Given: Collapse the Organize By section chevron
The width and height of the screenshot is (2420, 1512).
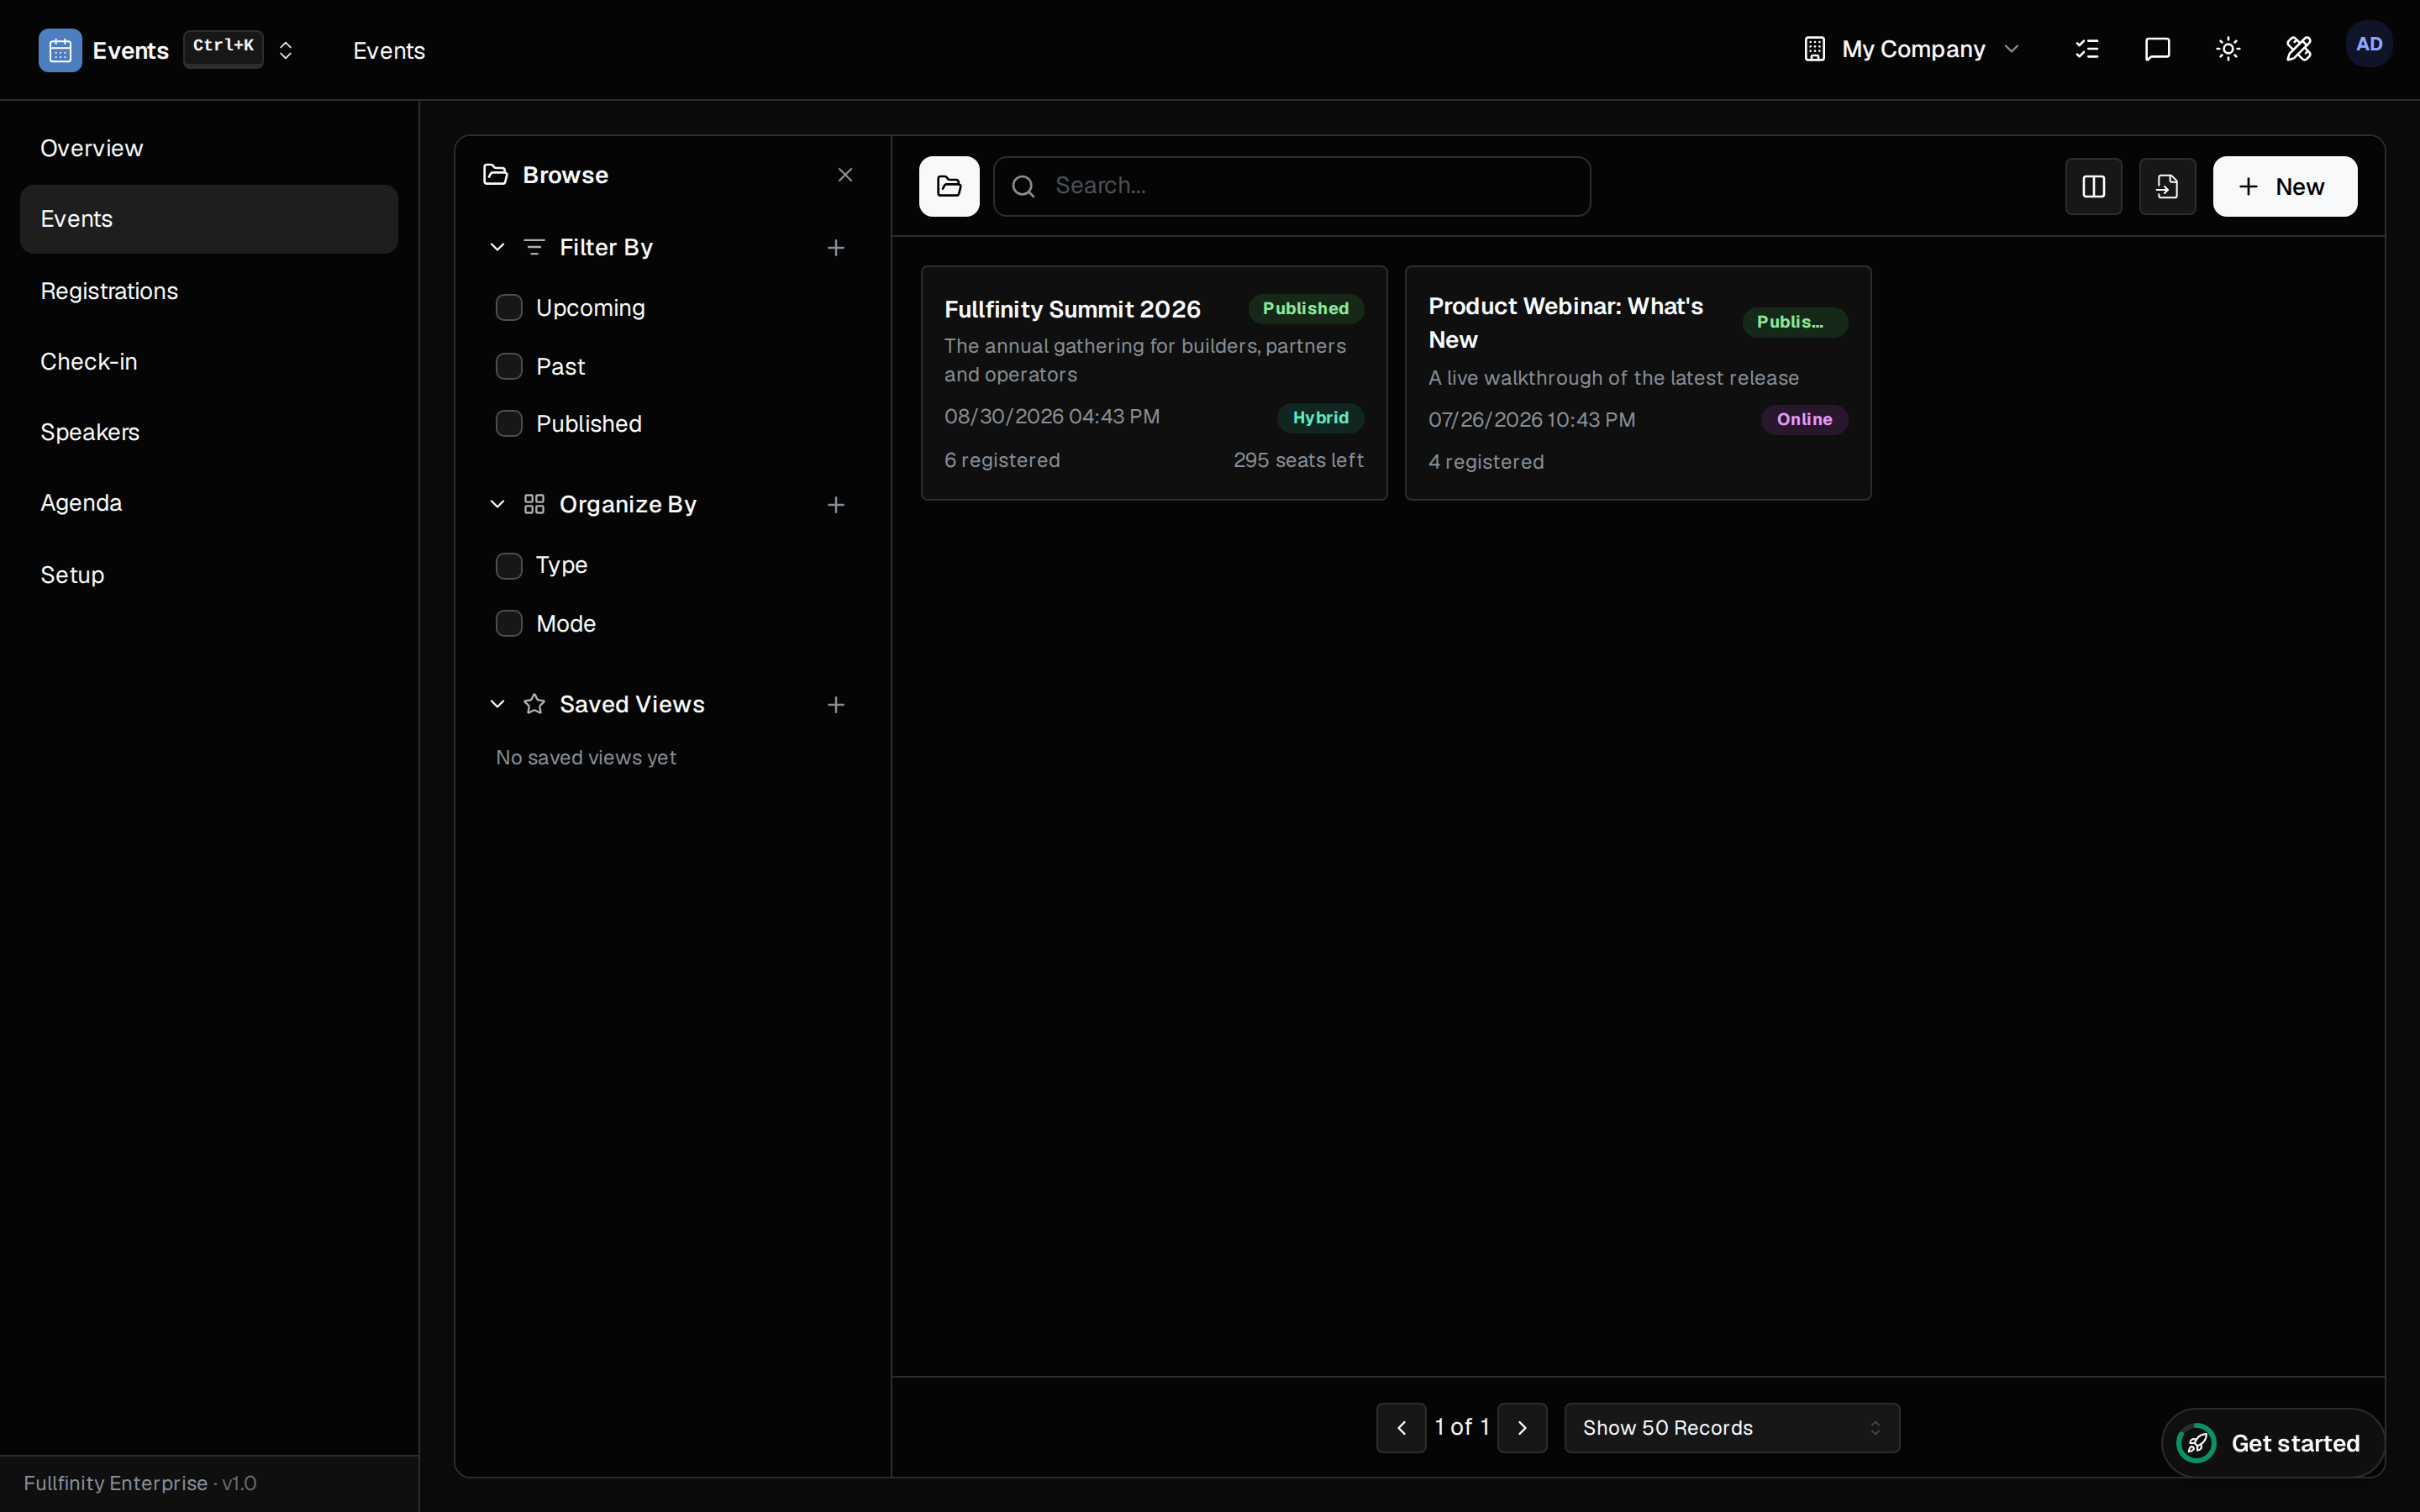Looking at the screenshot, I should 497,504.
